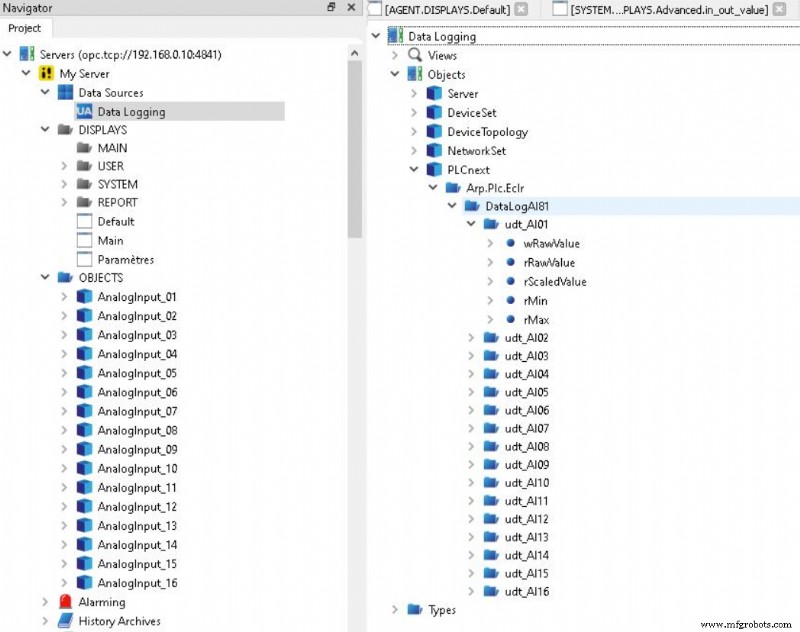Select the Alarming icon in Navigator
This screenshot has width=800, height=632.
tap(63, 602)
